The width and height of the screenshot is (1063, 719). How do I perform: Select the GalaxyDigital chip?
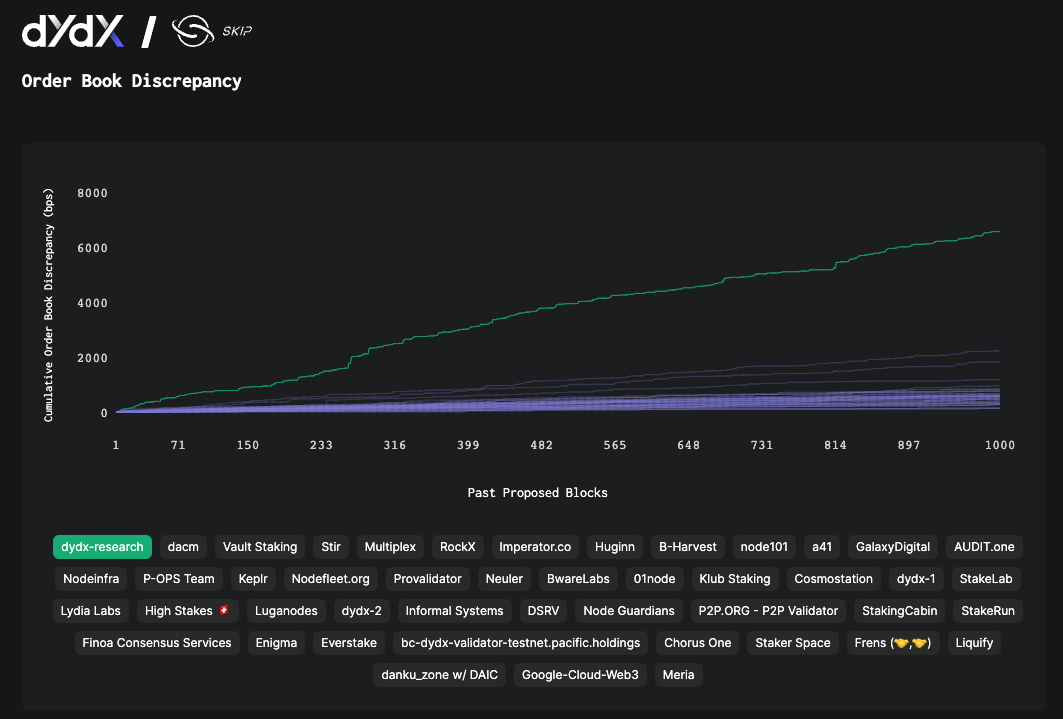coord(893,547)
